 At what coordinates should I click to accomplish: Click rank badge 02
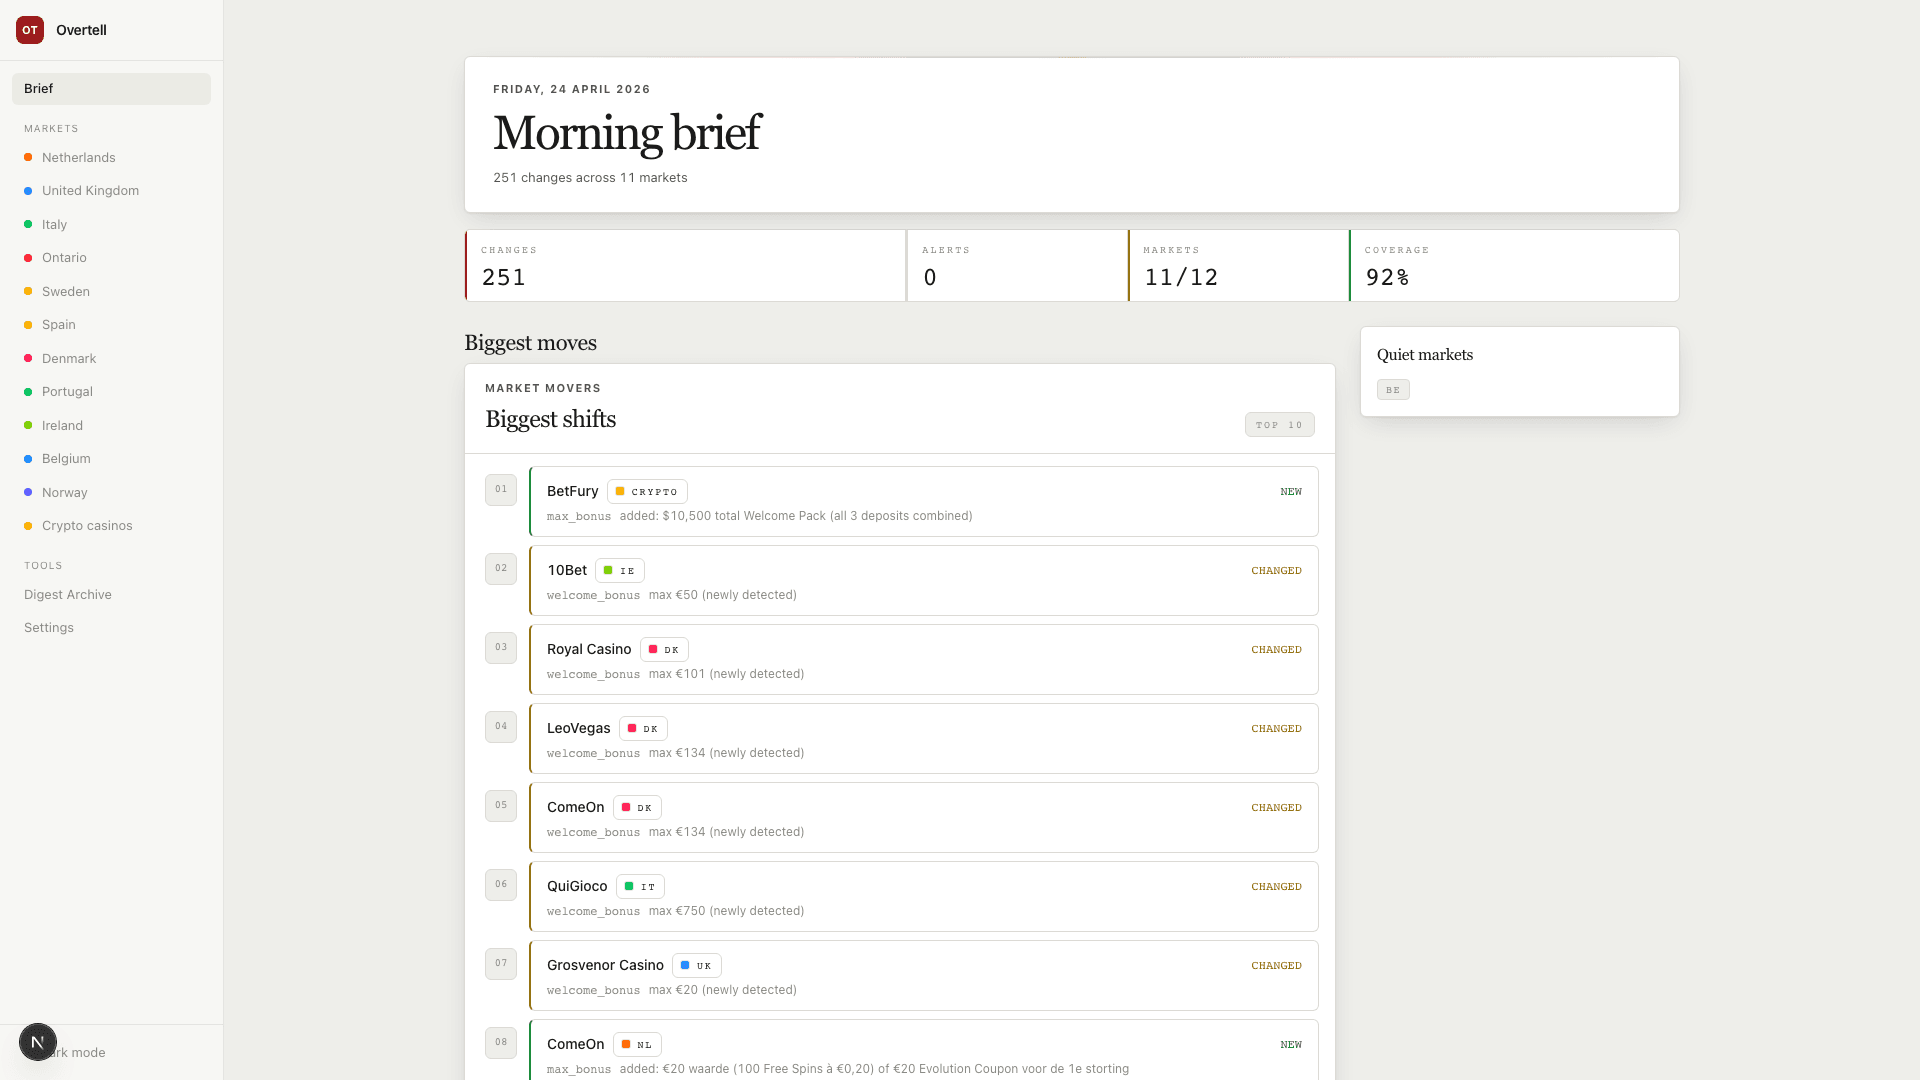501,569
